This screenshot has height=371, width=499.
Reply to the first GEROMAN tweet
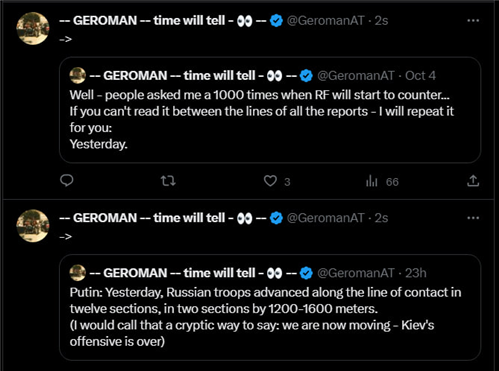(67, 181)
